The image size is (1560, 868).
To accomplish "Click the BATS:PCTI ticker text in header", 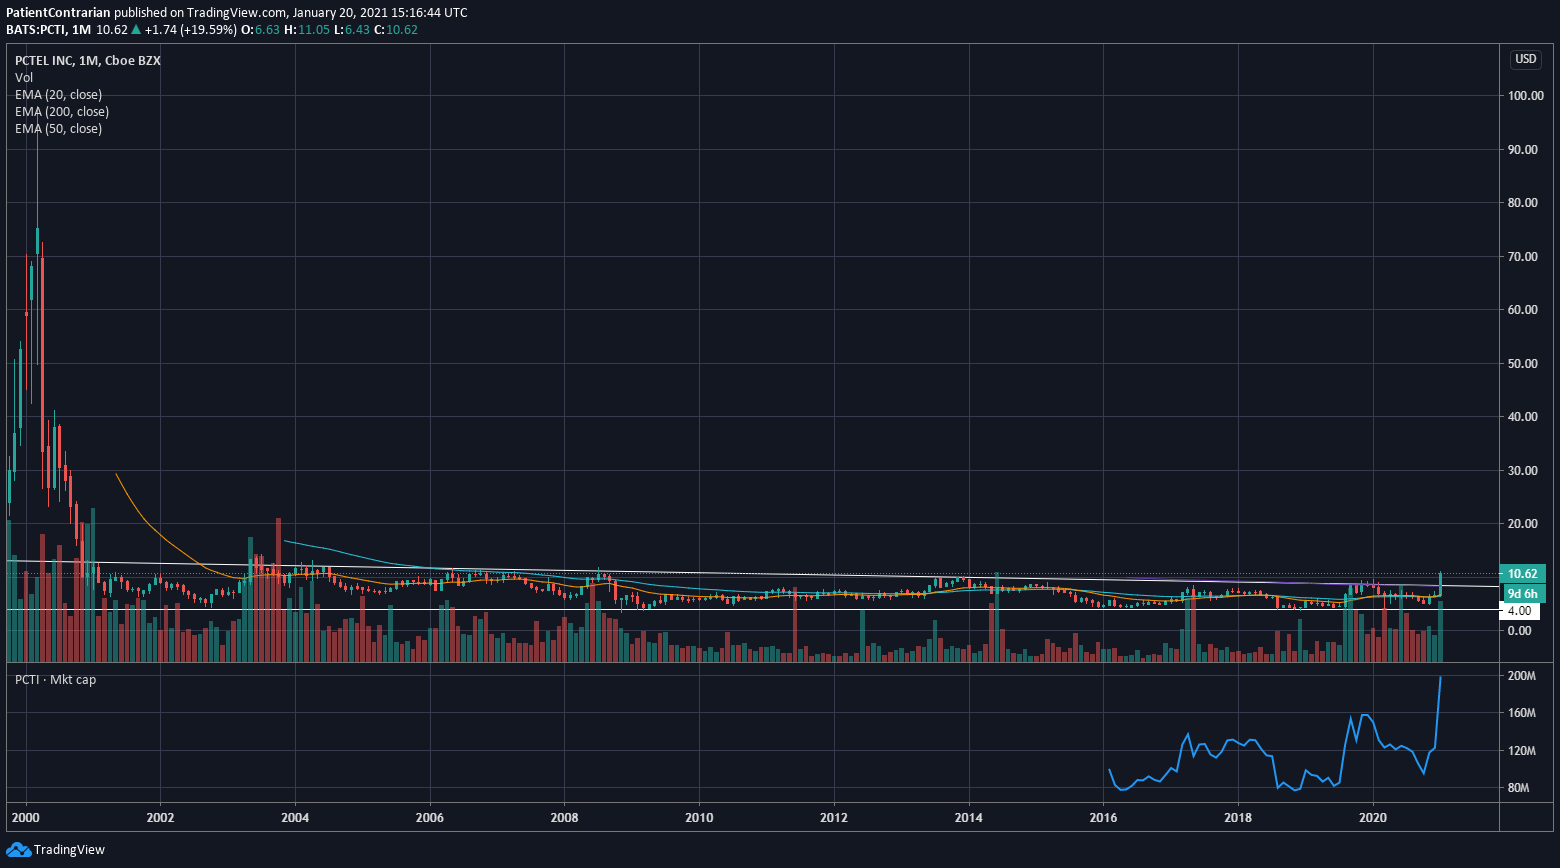I will (x=36, y=30).
